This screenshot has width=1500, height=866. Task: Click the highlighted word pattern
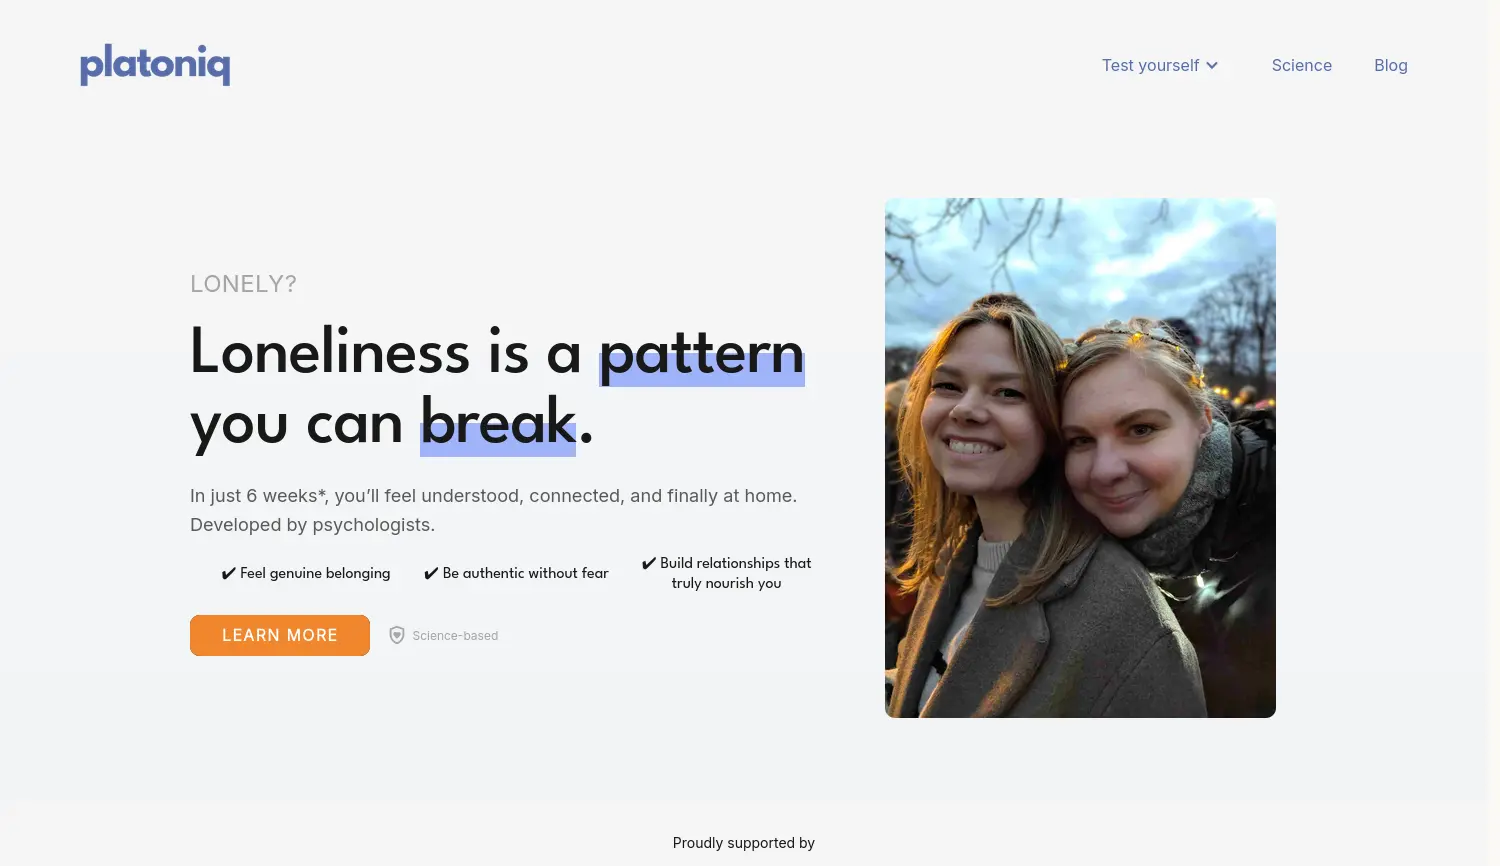pos(702,353)
